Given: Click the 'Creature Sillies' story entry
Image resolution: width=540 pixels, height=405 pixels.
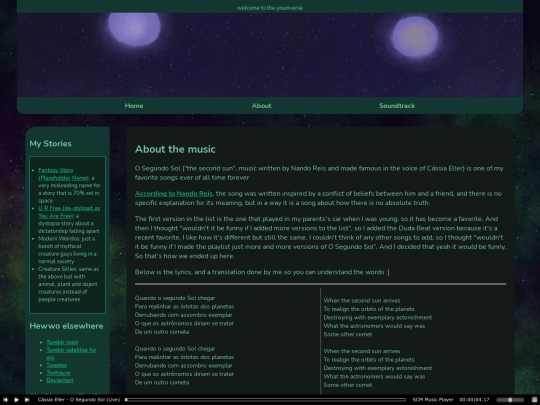Looking at the screenshot, I should click(68, 284).
